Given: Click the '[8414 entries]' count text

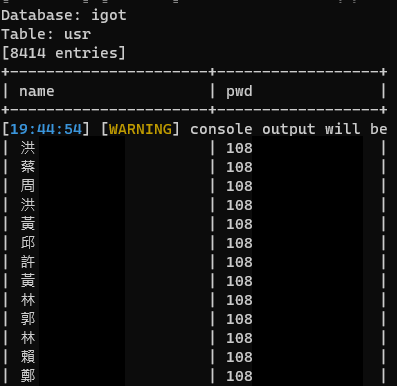Looking at the screenshot, I should (64, 53).
